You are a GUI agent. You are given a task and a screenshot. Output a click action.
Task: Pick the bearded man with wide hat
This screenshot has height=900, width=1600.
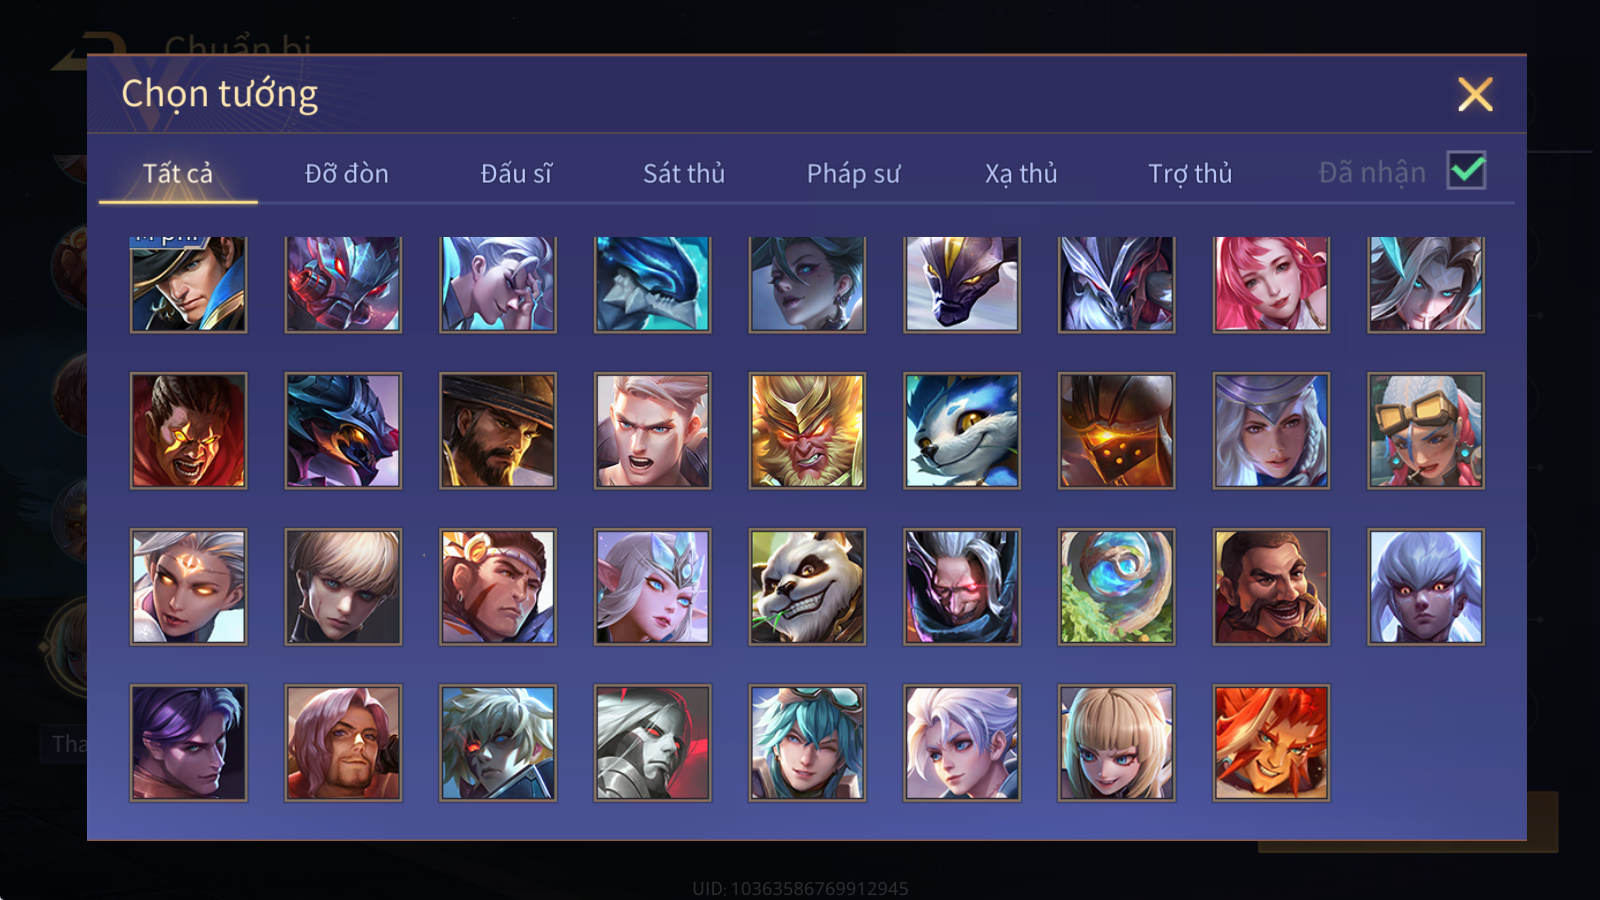point(498,431)
